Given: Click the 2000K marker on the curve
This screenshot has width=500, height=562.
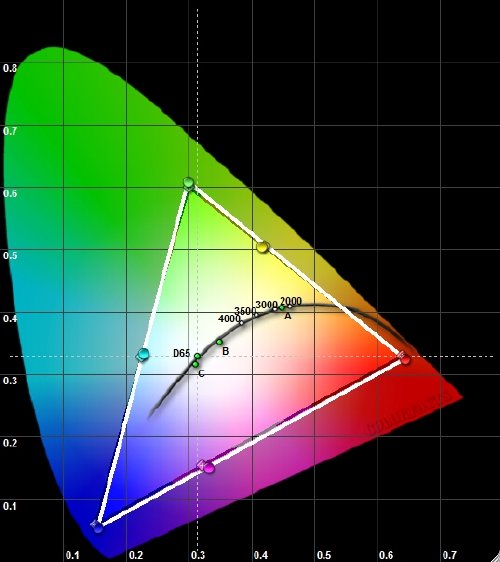Looking at the screenshot, I should click(290, 306).
